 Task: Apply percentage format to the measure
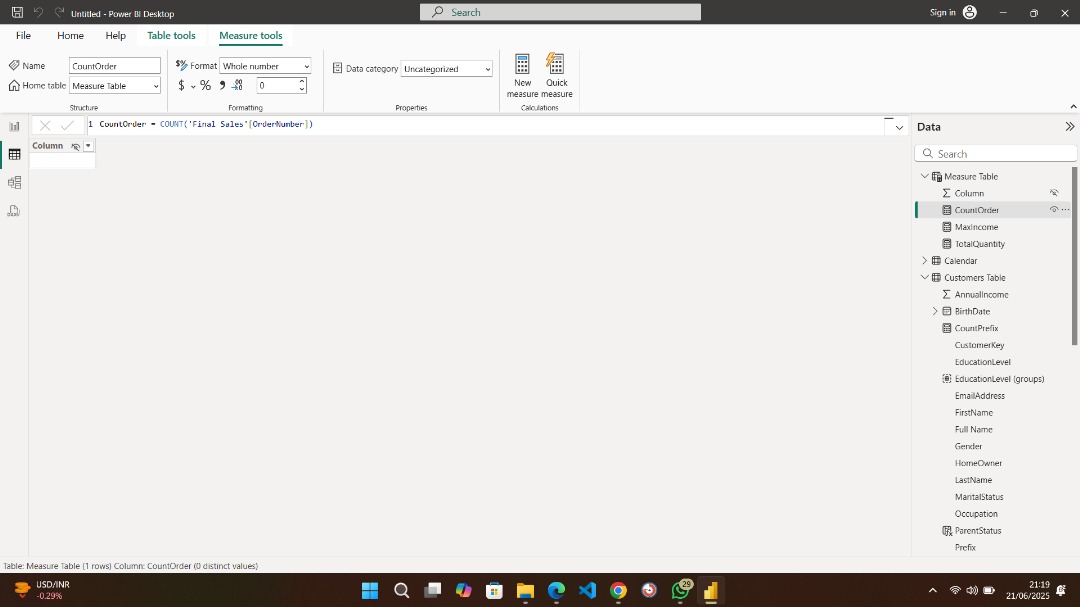206,86
